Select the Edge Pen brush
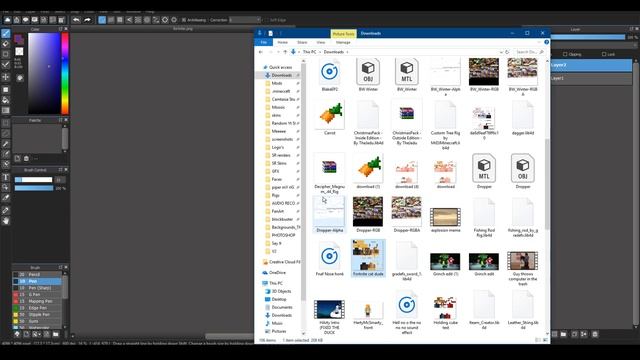 [37, 308]
